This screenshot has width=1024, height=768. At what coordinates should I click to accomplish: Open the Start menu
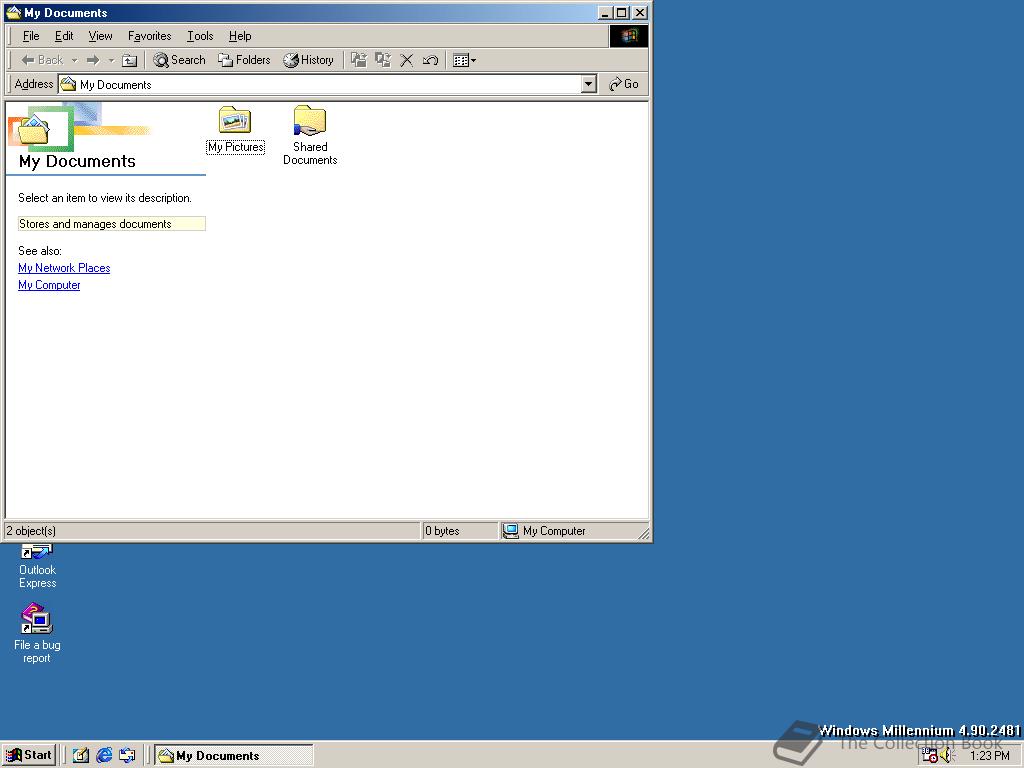(x=29, y=756)
